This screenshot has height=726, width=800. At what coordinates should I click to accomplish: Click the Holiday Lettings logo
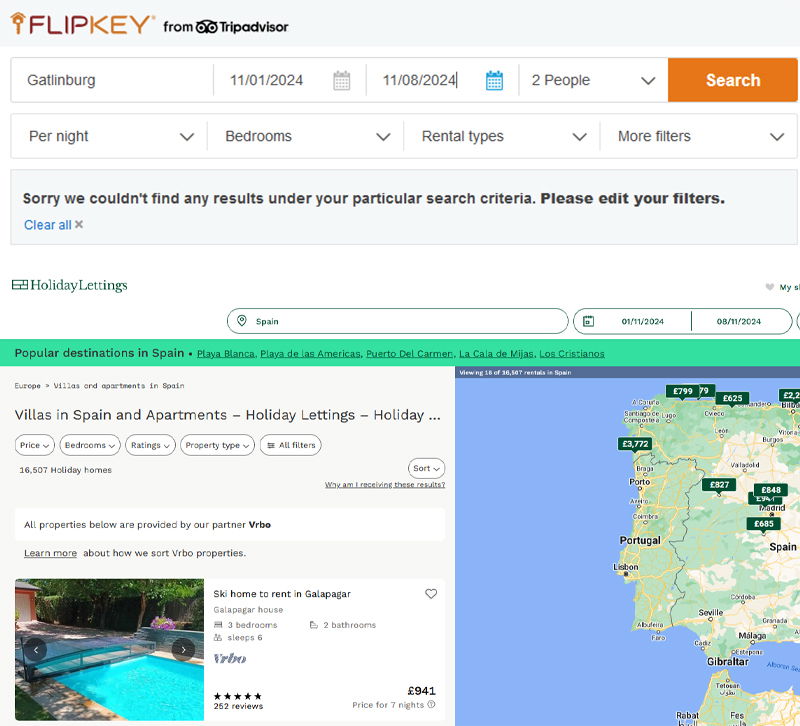point(70,286)
